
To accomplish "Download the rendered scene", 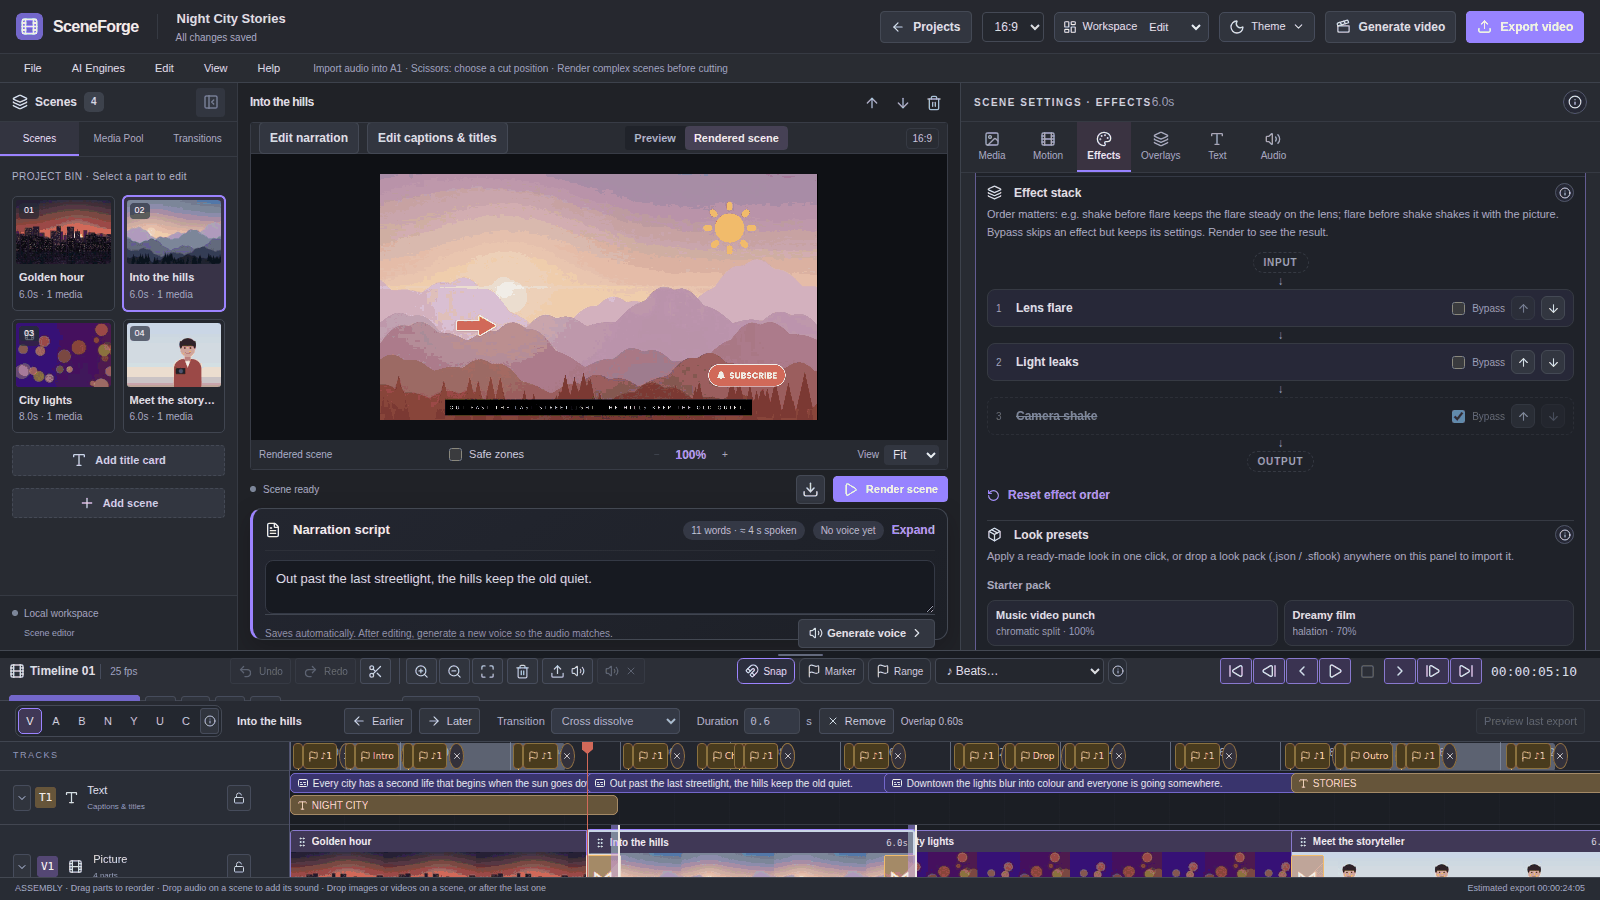I will (811, 489).
